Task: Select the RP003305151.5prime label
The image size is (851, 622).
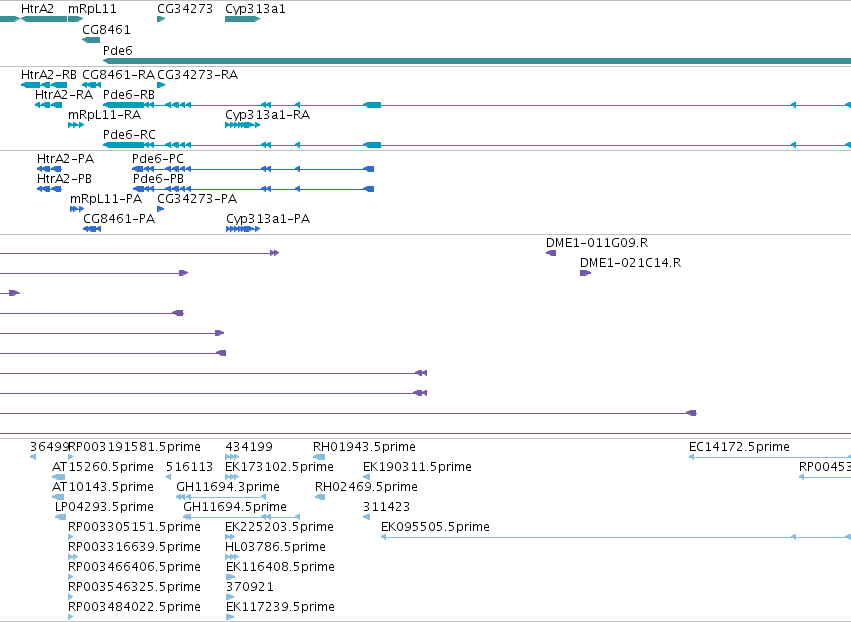Action: point(135,527)
